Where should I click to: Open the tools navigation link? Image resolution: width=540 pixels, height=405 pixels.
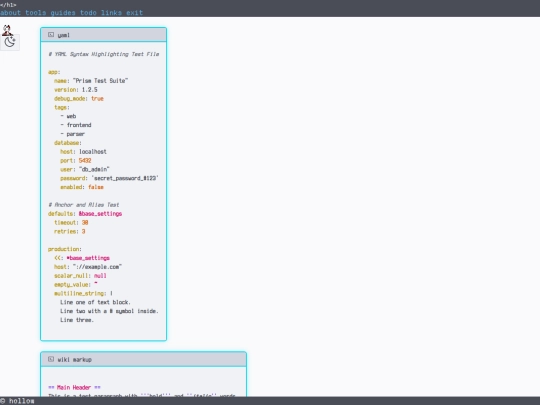pos(36,13)
